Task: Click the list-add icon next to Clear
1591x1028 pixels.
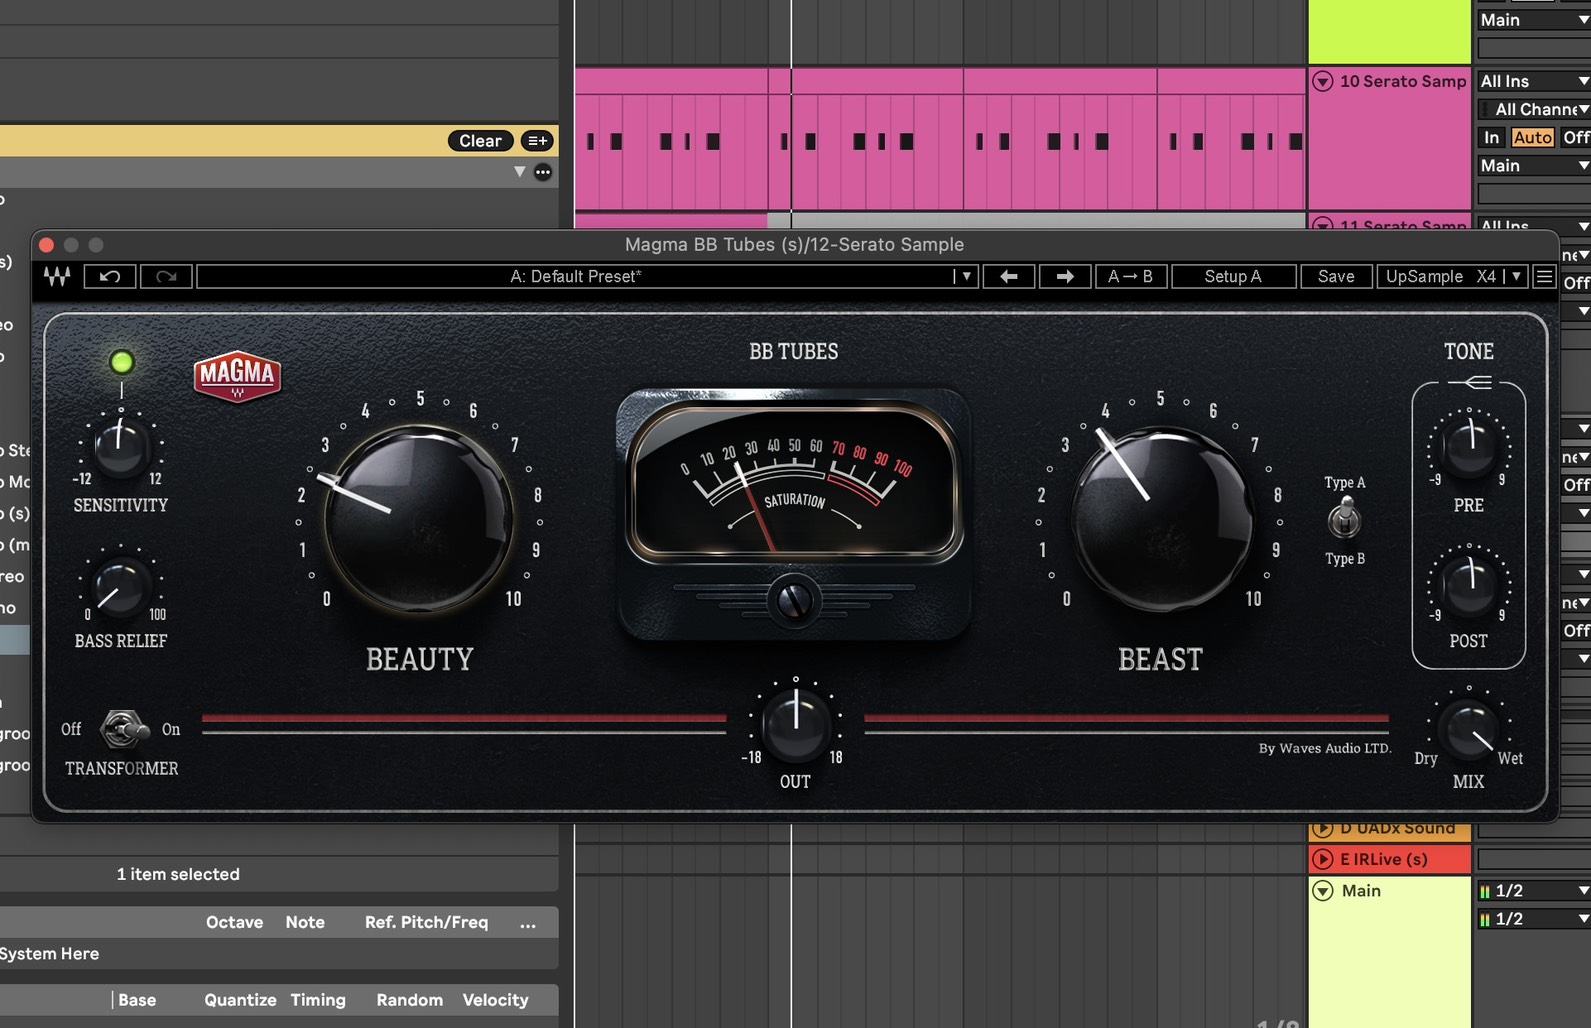Action: coord(537,141)
